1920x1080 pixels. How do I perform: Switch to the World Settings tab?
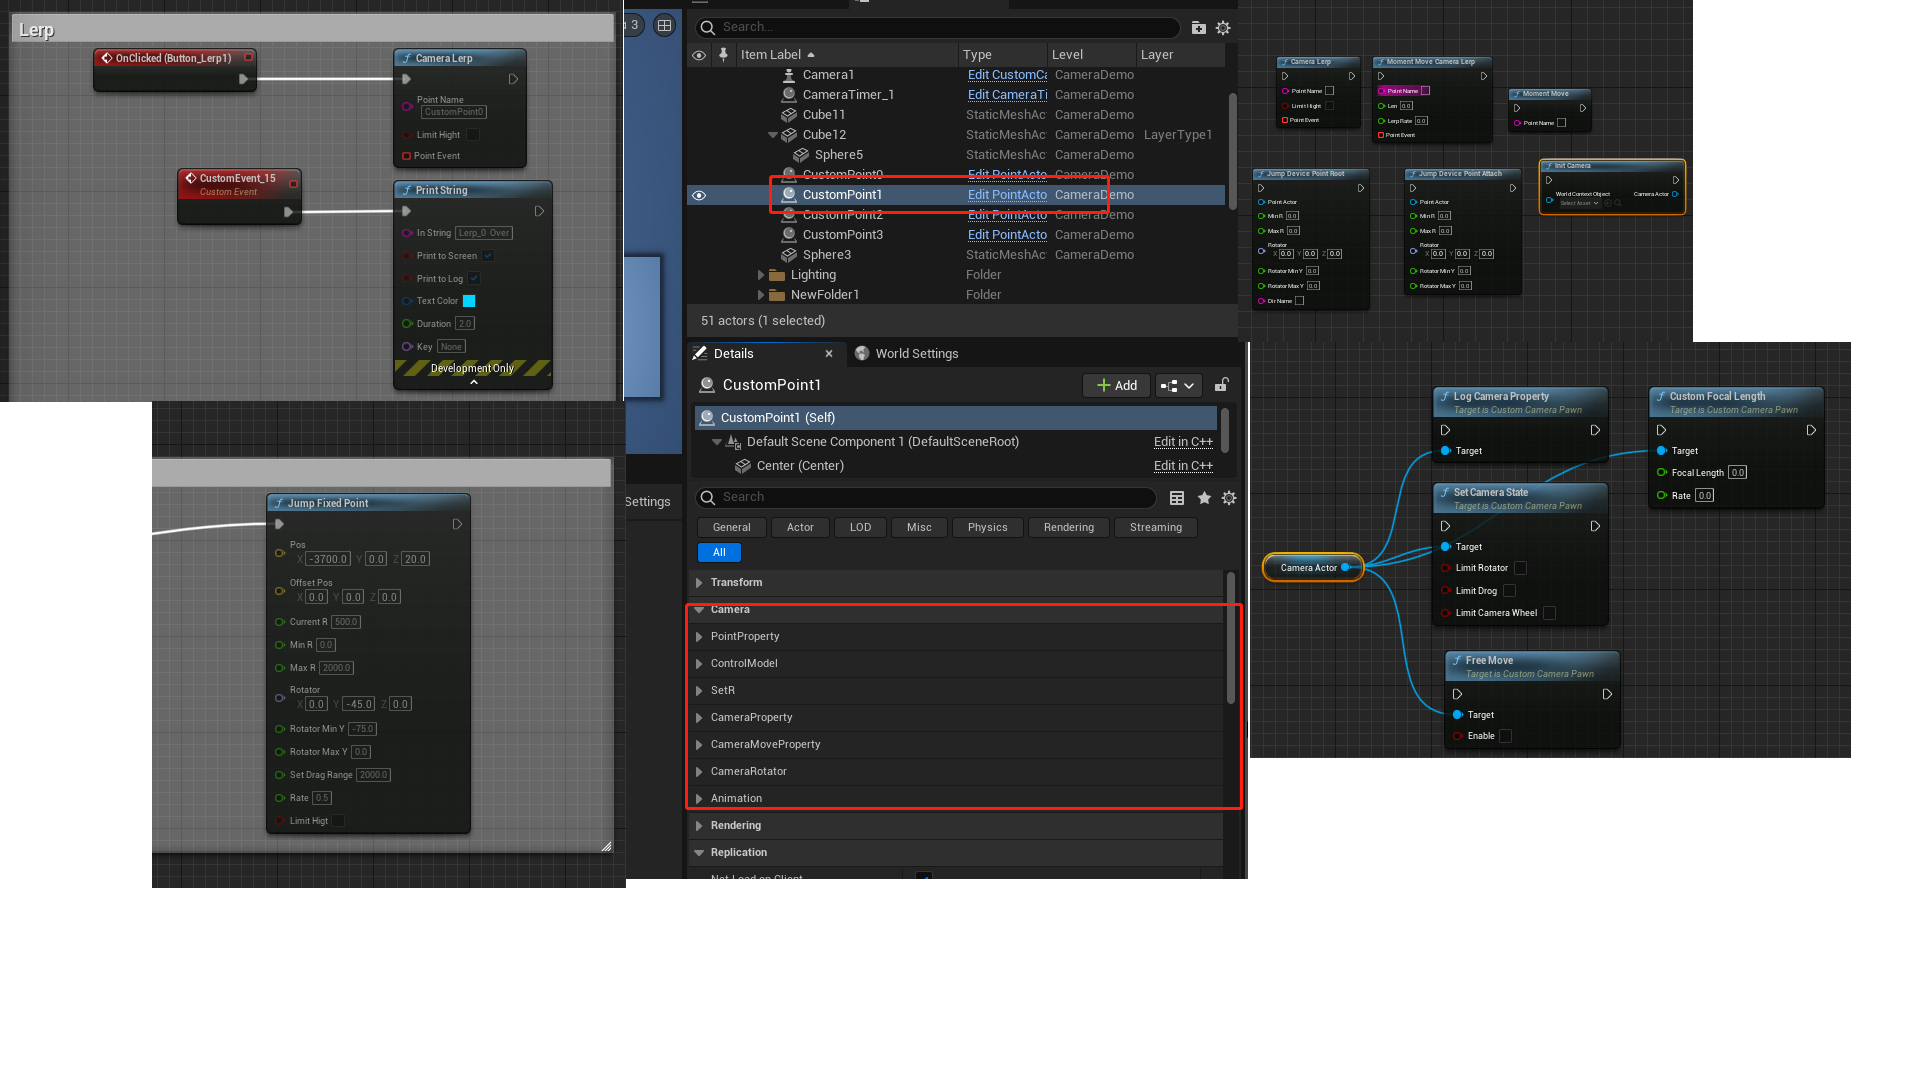(x=915, y=353)
